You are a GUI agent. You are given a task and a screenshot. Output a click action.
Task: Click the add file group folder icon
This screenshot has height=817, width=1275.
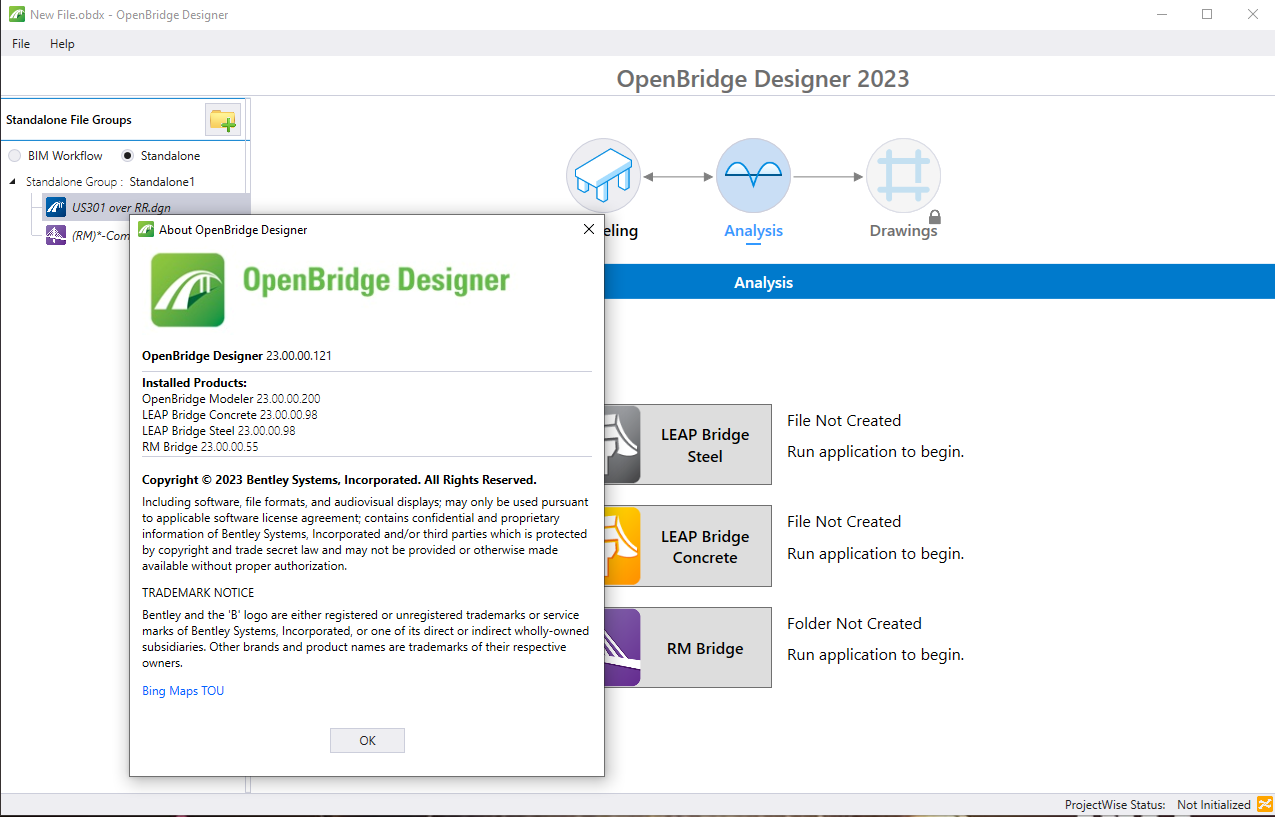(x=223, y=120)
